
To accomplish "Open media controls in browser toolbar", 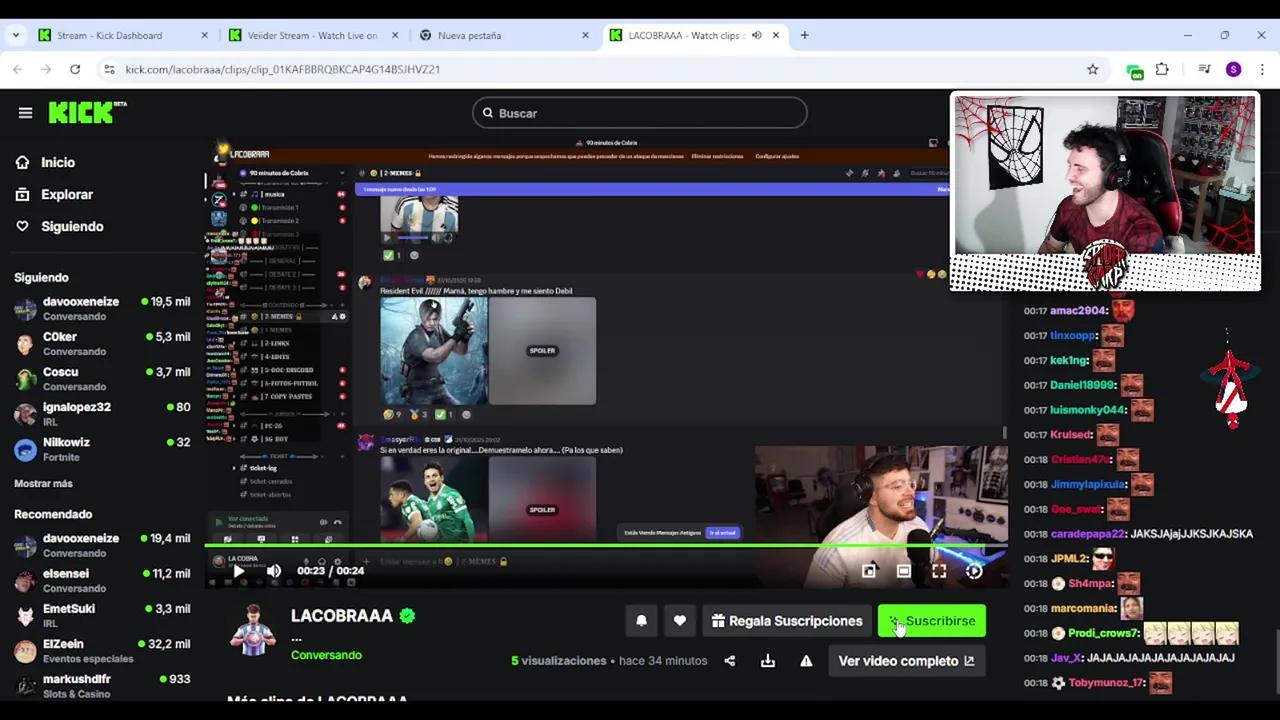I will click(x=1204, y=69).
